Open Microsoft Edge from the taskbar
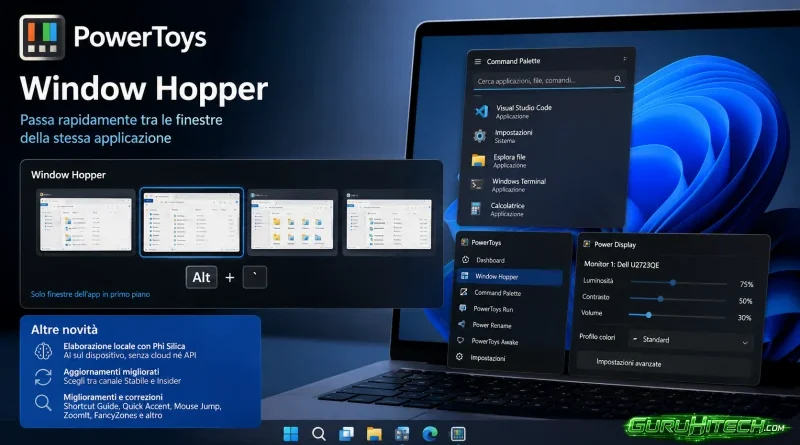The height and width of the screenshot is (445, 800). (x=430, y=434)
